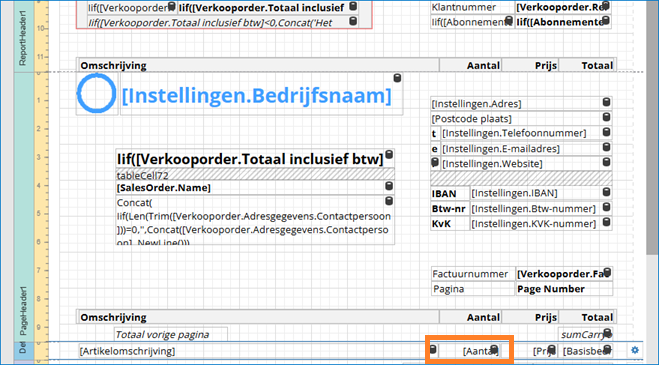Click the database icon on the Concat( expression cell
This screenshot has width=659, height=365.
point(389,201)
